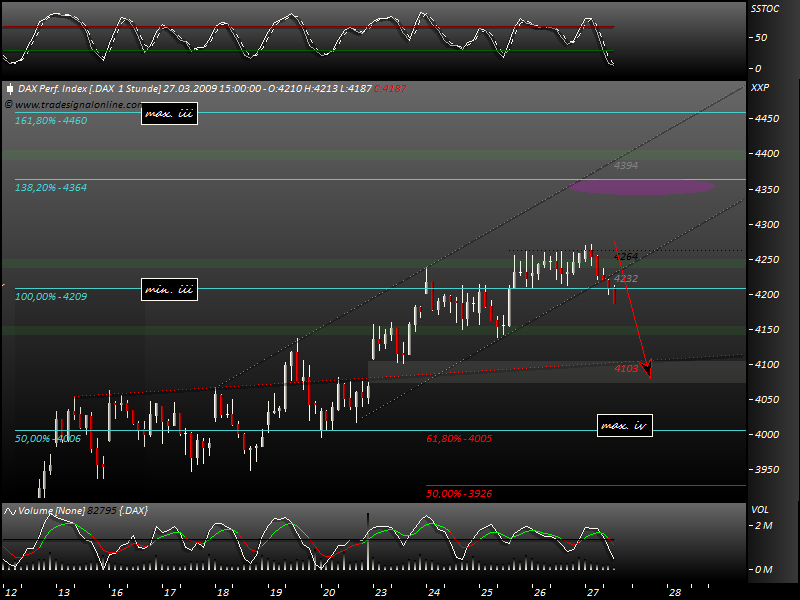The width and height of the screenshot is (800, 600).
Task: Click the '100,00% - 4209' Fibonacci label
Action: point(51,297)
